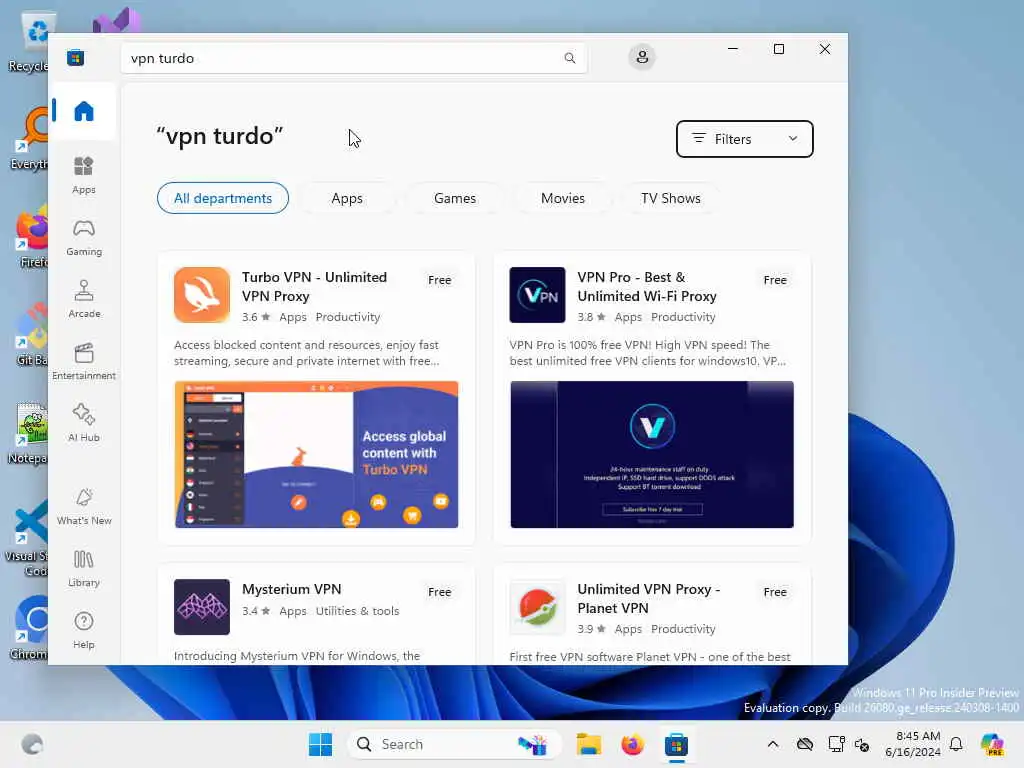The image size is (1024, 768).
Task: Open Mysterium VPN title
Action: (291, 589)
